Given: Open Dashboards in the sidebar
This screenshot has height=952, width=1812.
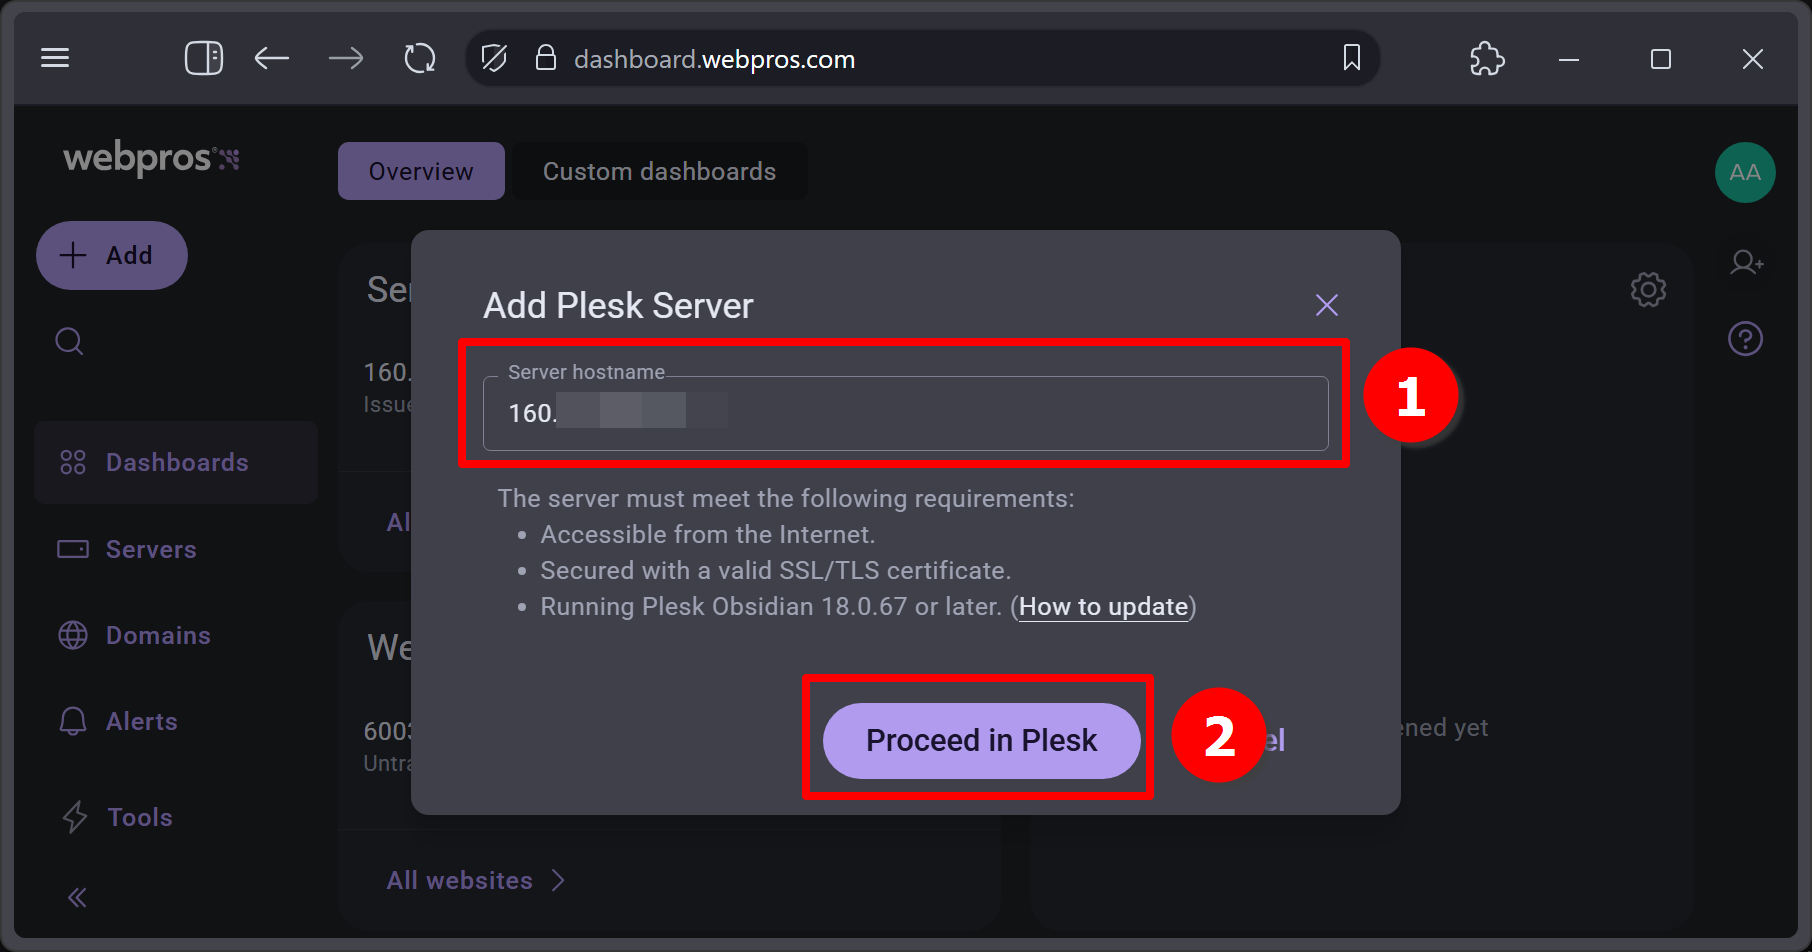Looking at the screenshot, I should [176, 462].
